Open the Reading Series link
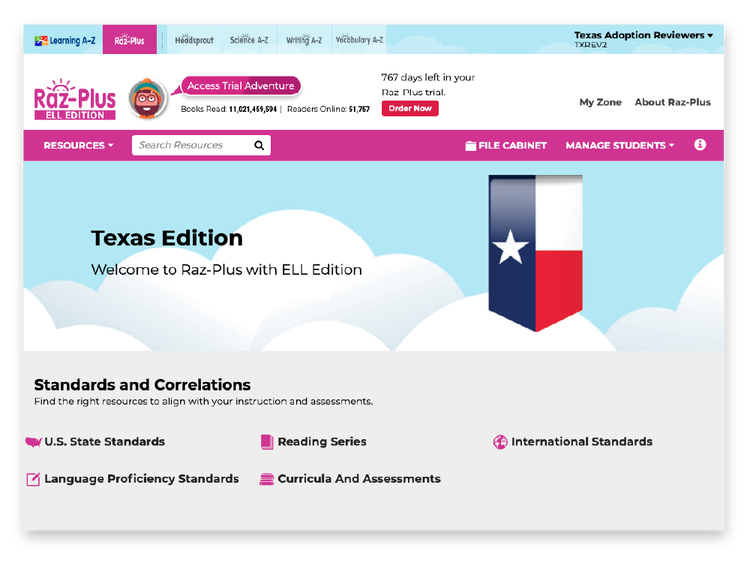 tap(322, 442)
